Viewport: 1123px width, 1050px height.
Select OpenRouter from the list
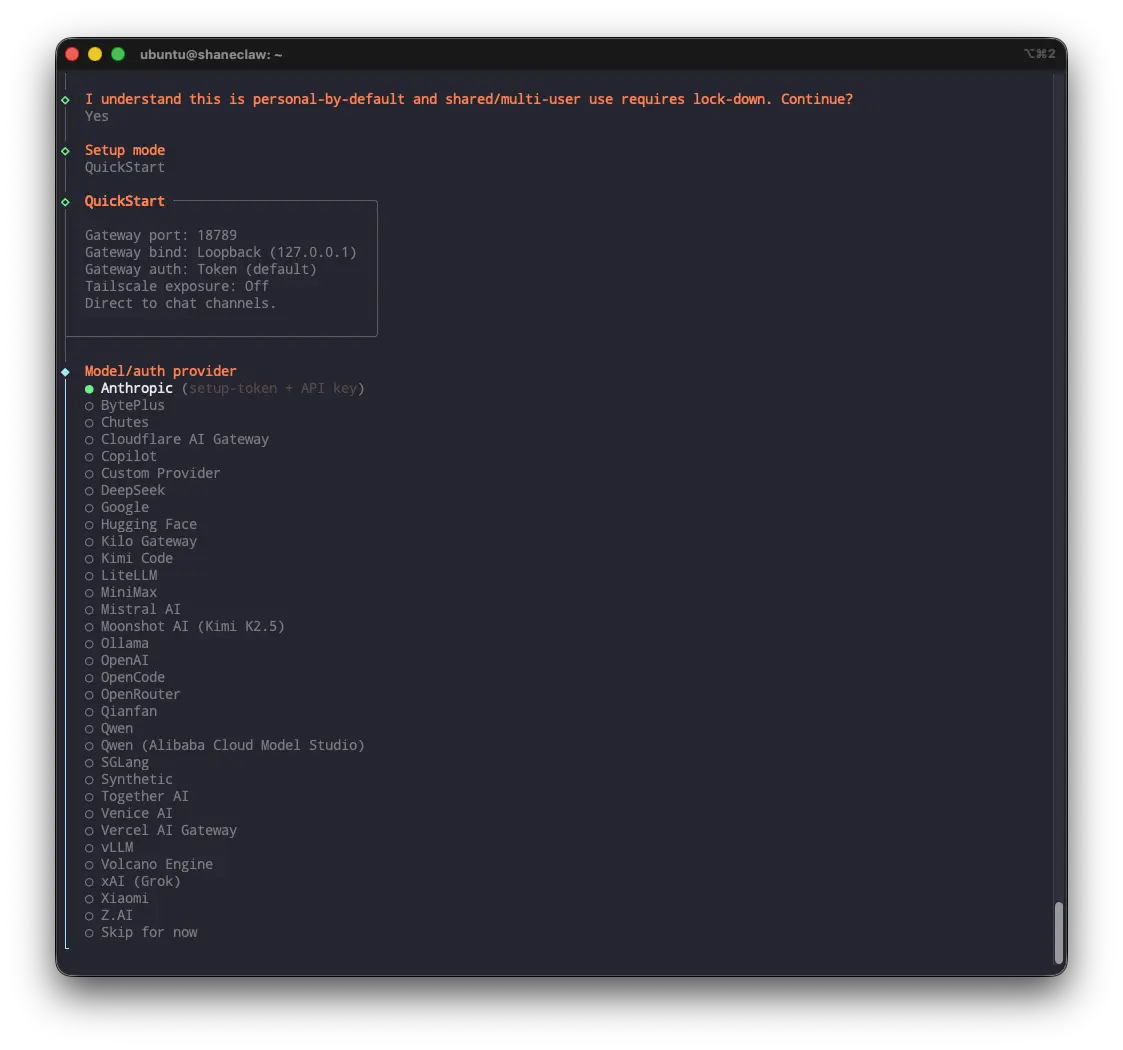pos(132,695)
